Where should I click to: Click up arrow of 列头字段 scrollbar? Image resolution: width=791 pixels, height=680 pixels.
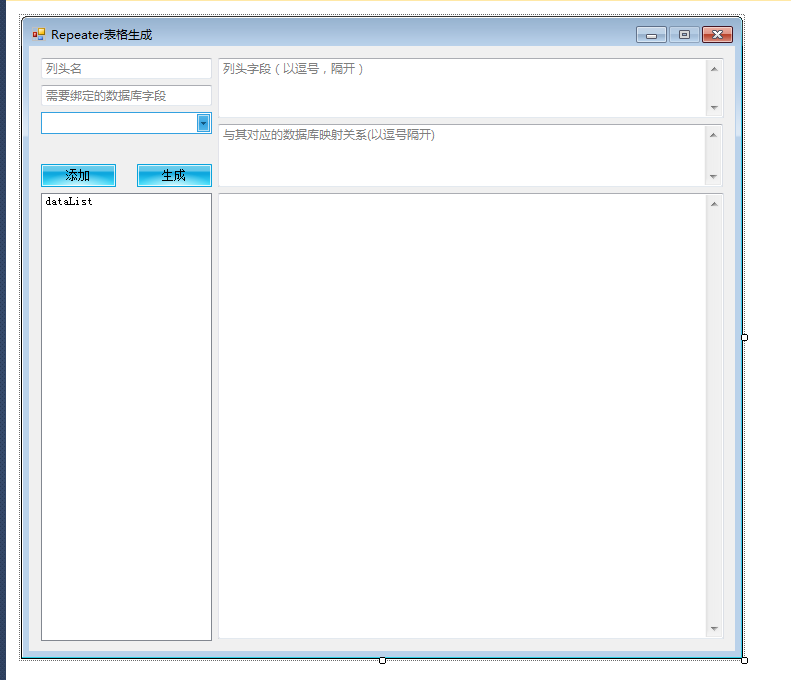pyautogui.click(x=714, y=69)
